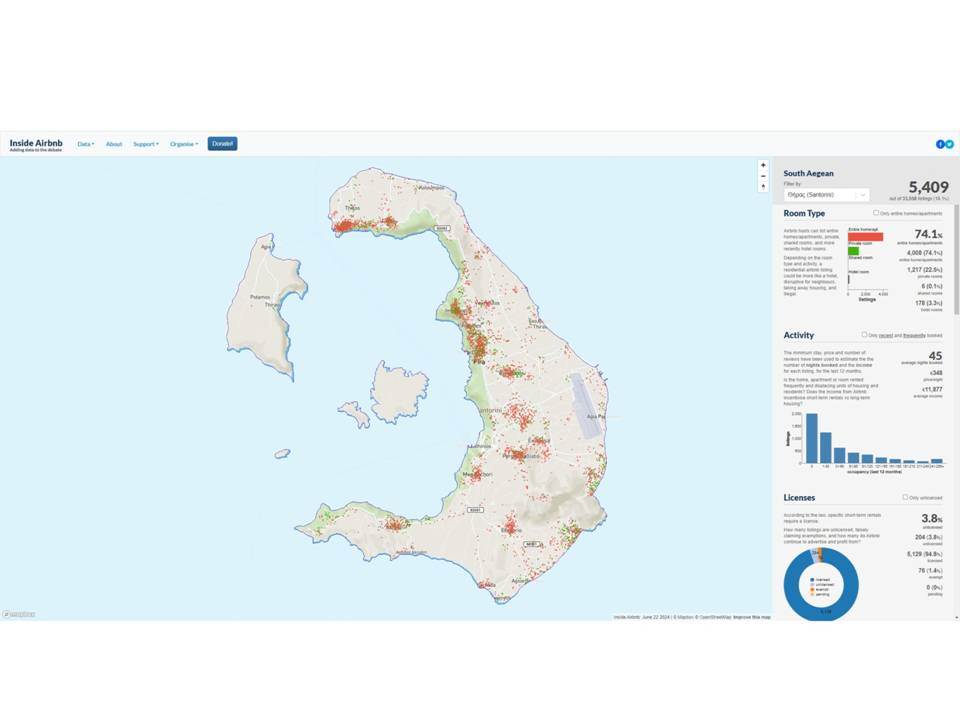Click the 5,409 listings count
The image size is (960, 720).
[928, 187]
